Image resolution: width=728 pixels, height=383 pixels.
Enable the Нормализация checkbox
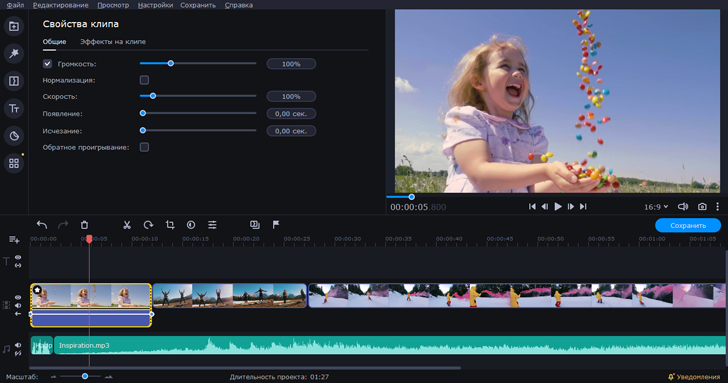(144, 80)
